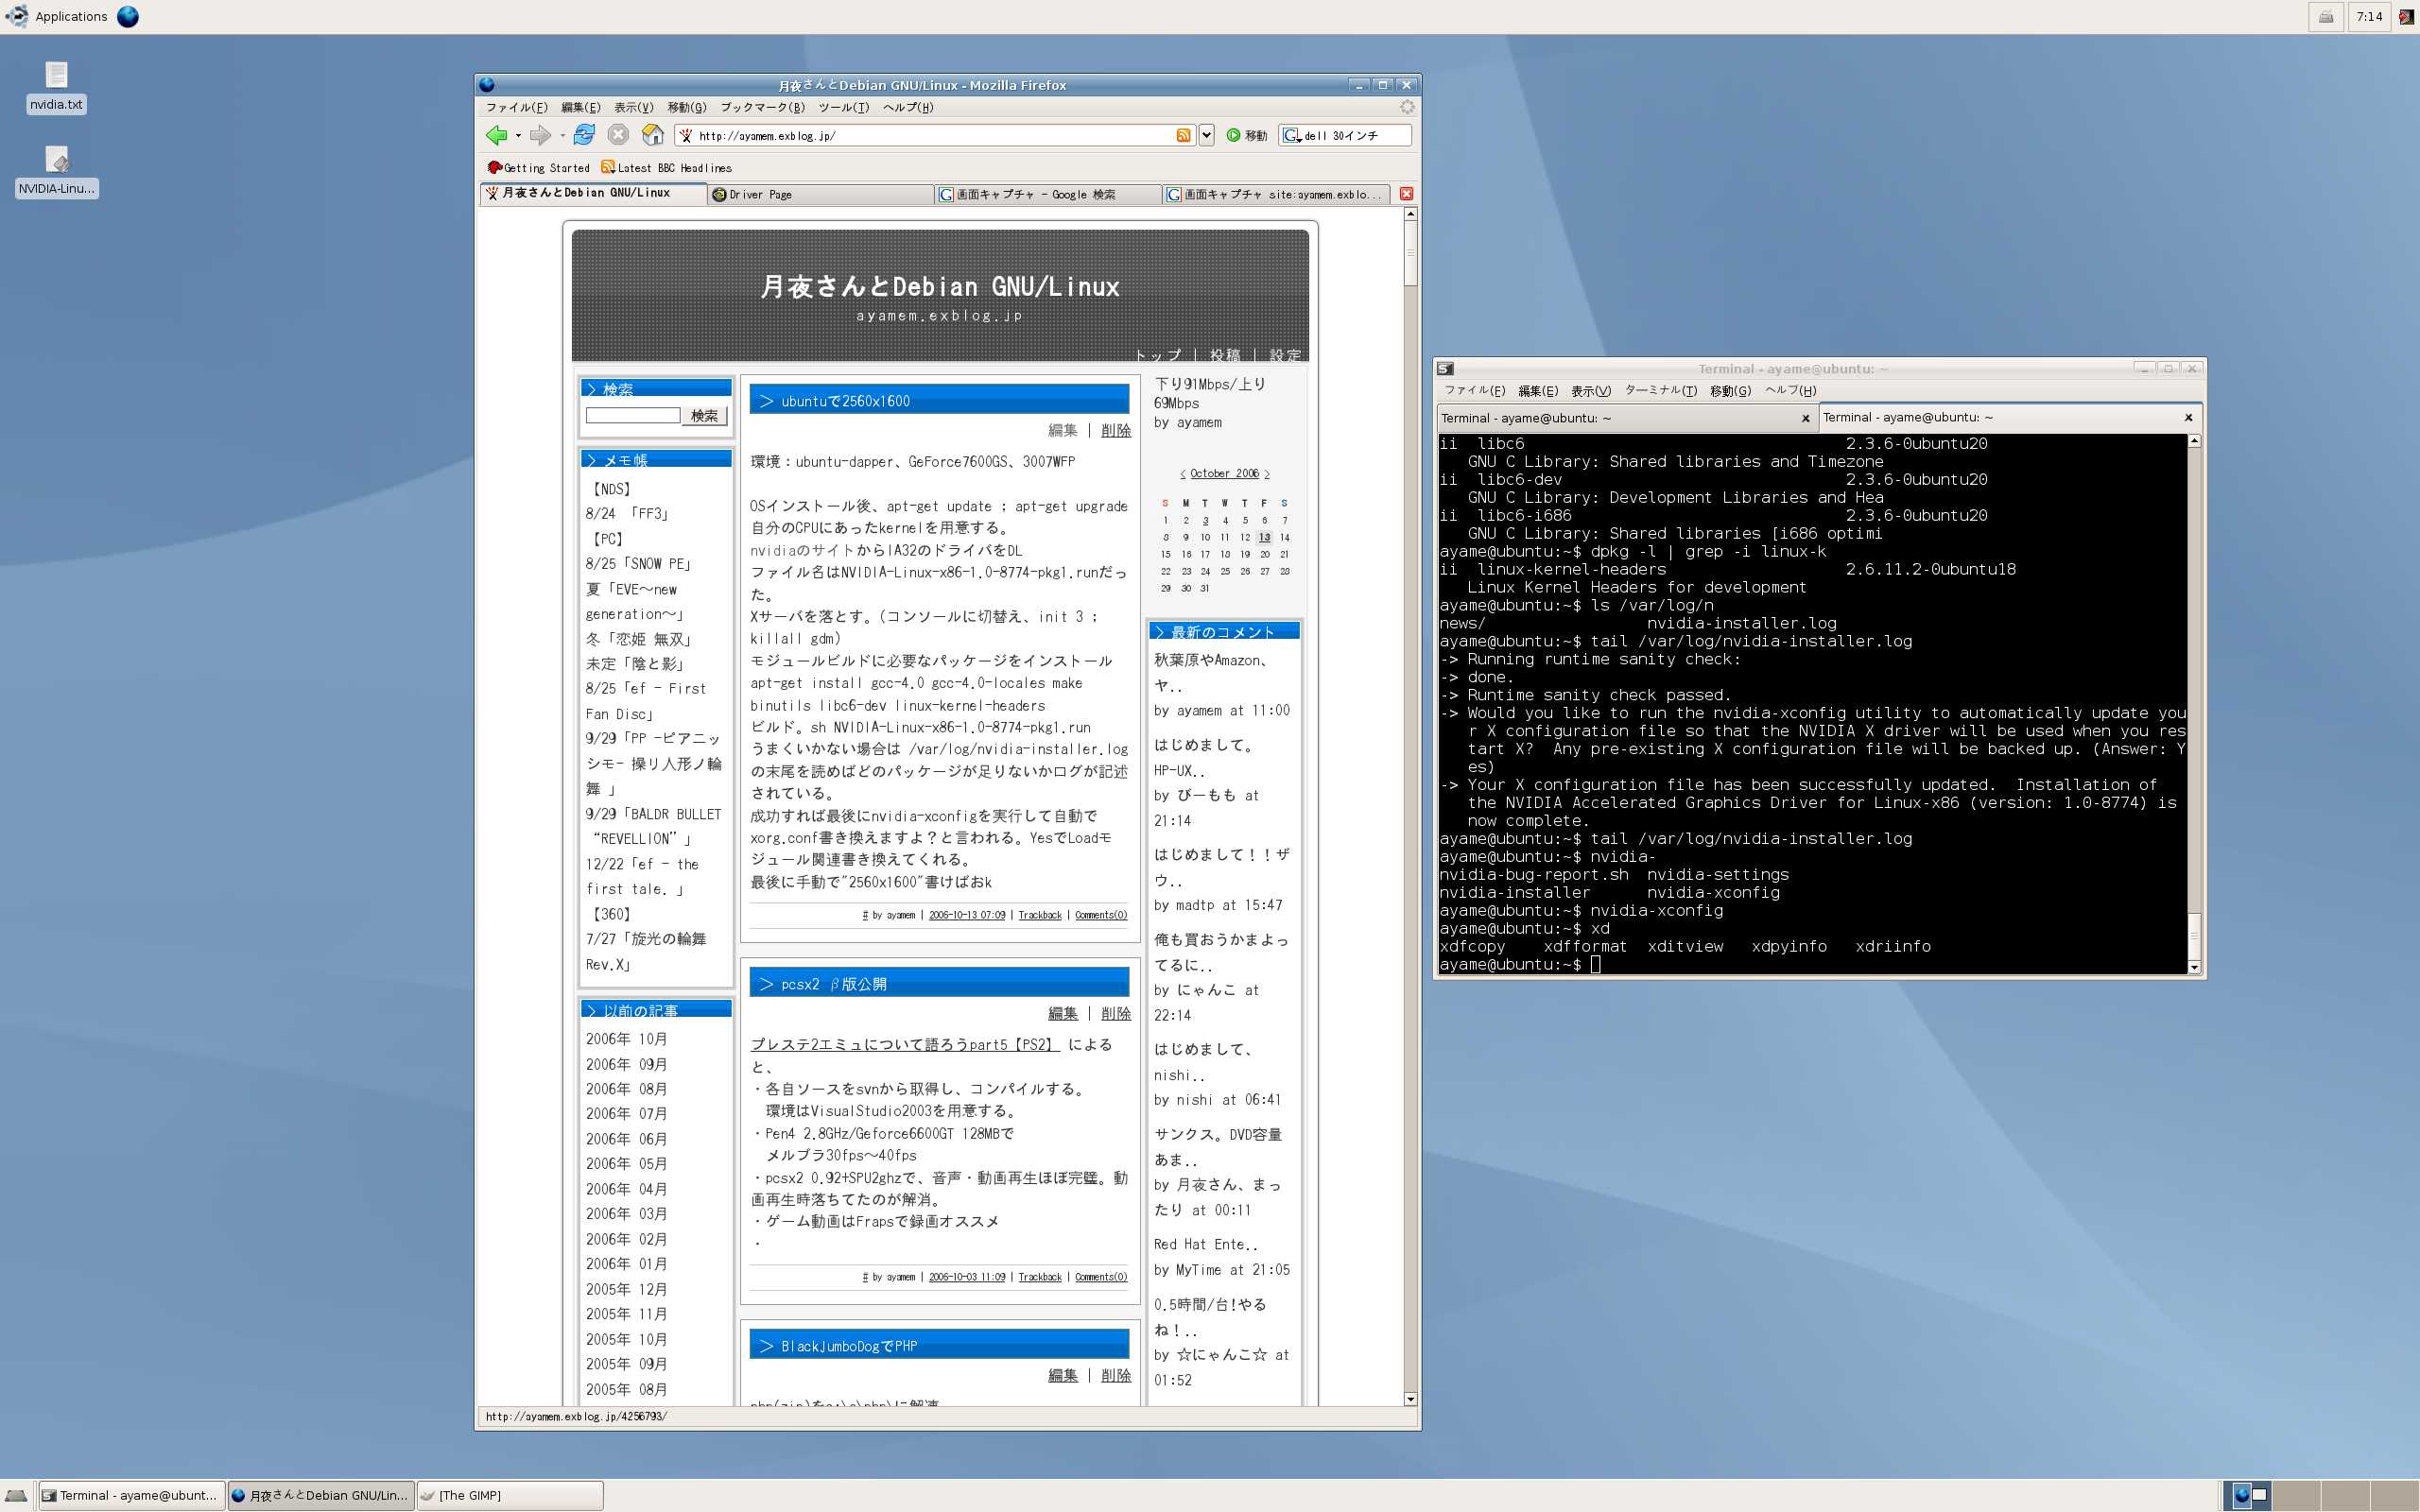
Task: Open Firefox 表示(V) menu
Action: pyautogui.click(x=633, y=107)
